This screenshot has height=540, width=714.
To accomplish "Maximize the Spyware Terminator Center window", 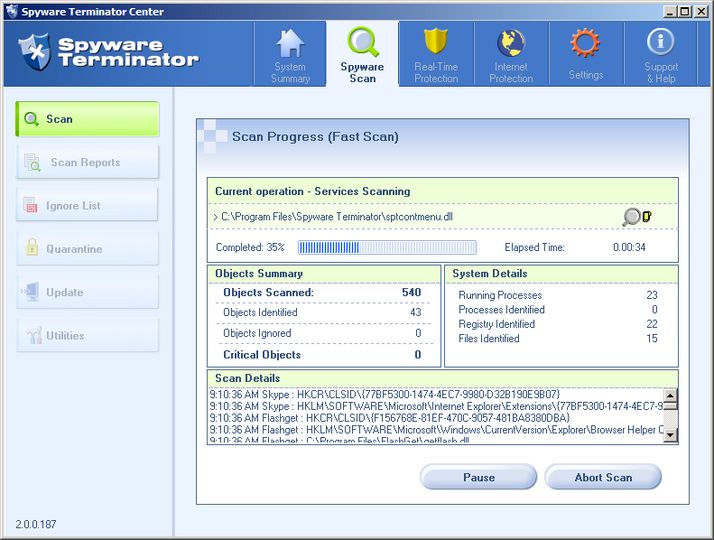I will click(684, 11).
